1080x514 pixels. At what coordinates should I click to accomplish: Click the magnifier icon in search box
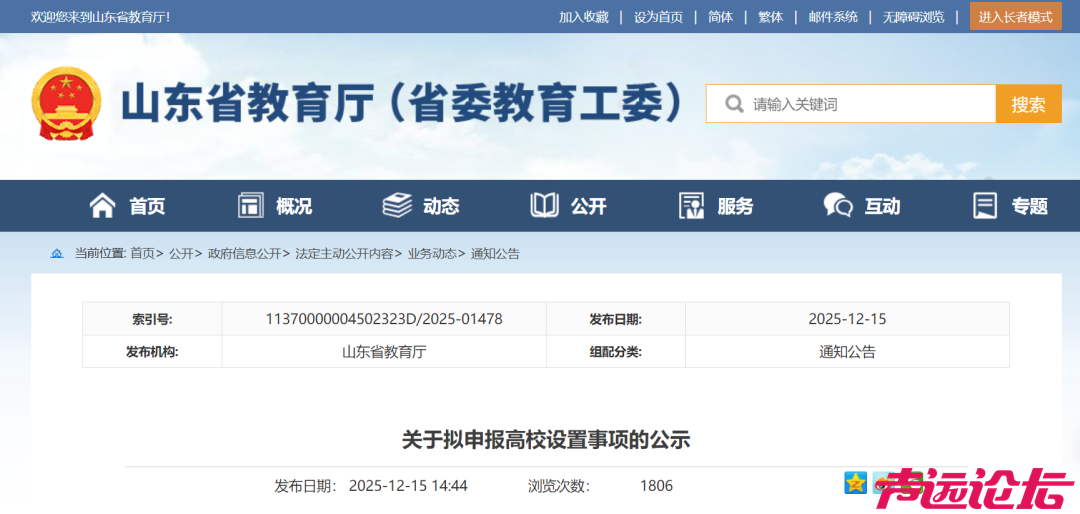coord(734,104)
